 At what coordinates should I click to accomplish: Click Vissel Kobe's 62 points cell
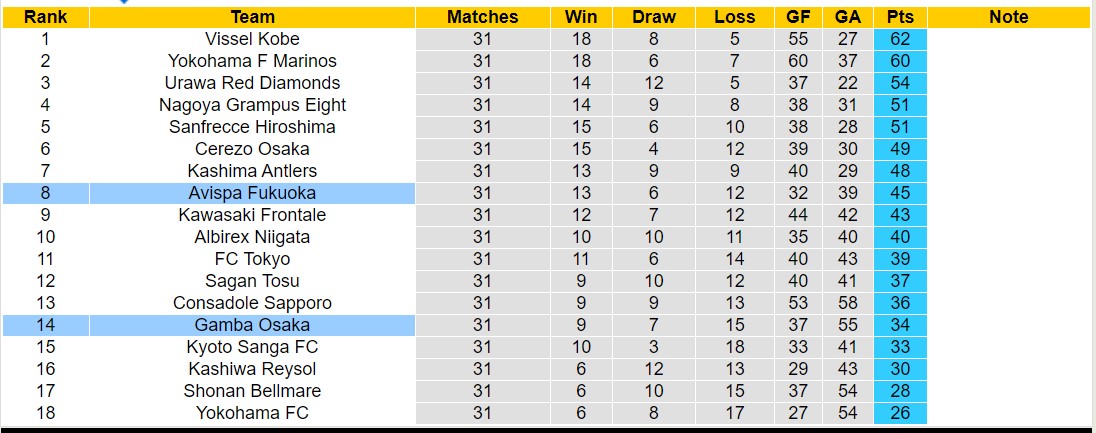point(900,39)
